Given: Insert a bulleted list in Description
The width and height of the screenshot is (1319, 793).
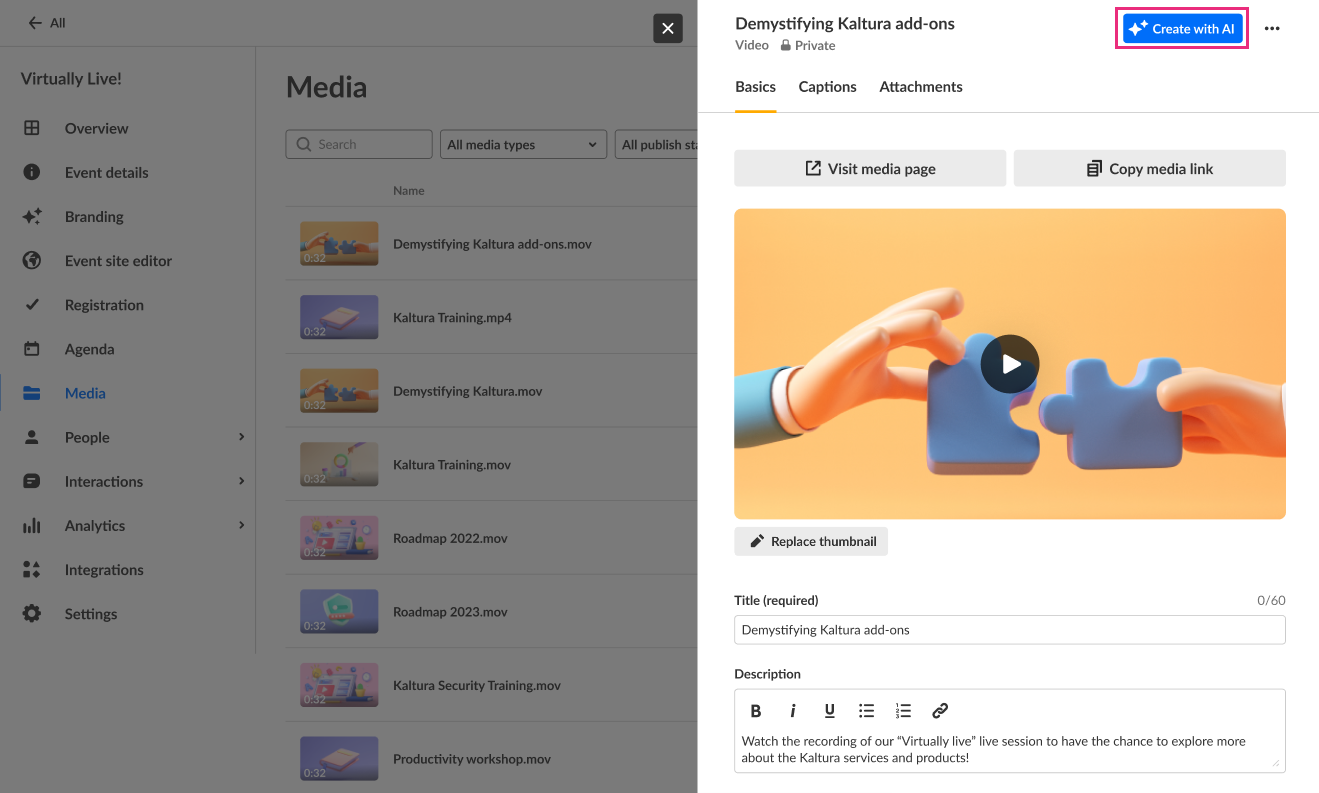Looking at the screenshot, I should click(x=867, y=711).
